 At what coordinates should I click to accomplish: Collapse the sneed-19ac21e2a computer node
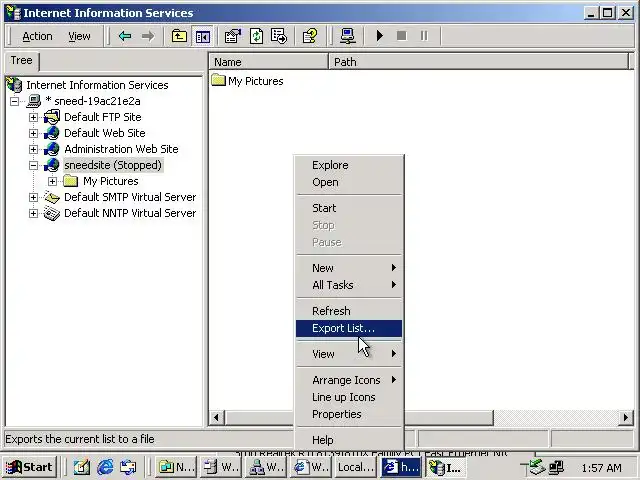pyautogui.click(x=14, y=101)
